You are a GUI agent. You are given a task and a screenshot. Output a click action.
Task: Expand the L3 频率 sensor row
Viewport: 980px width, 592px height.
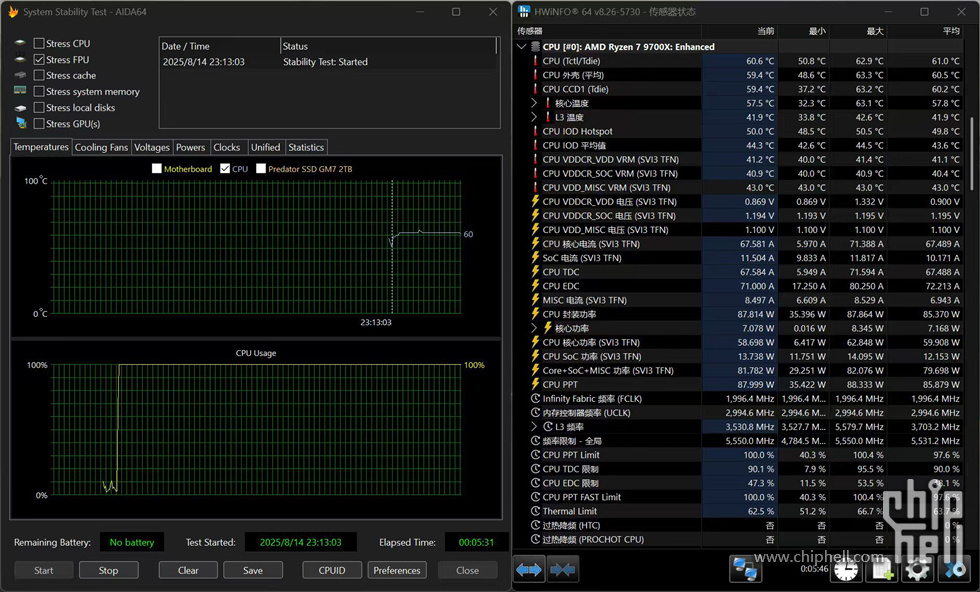pos(534,427)
